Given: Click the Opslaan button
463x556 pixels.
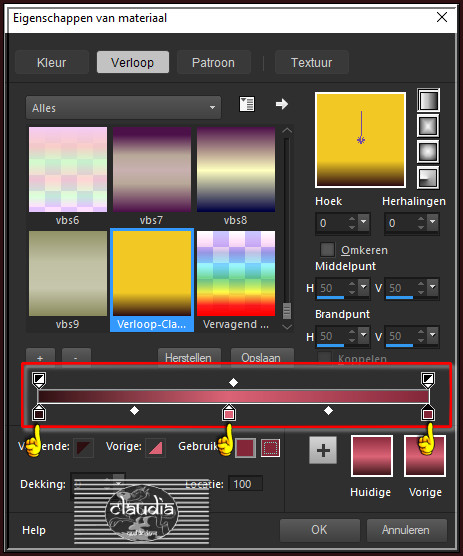Looking at the screenshot, I should tap(262, 356).
